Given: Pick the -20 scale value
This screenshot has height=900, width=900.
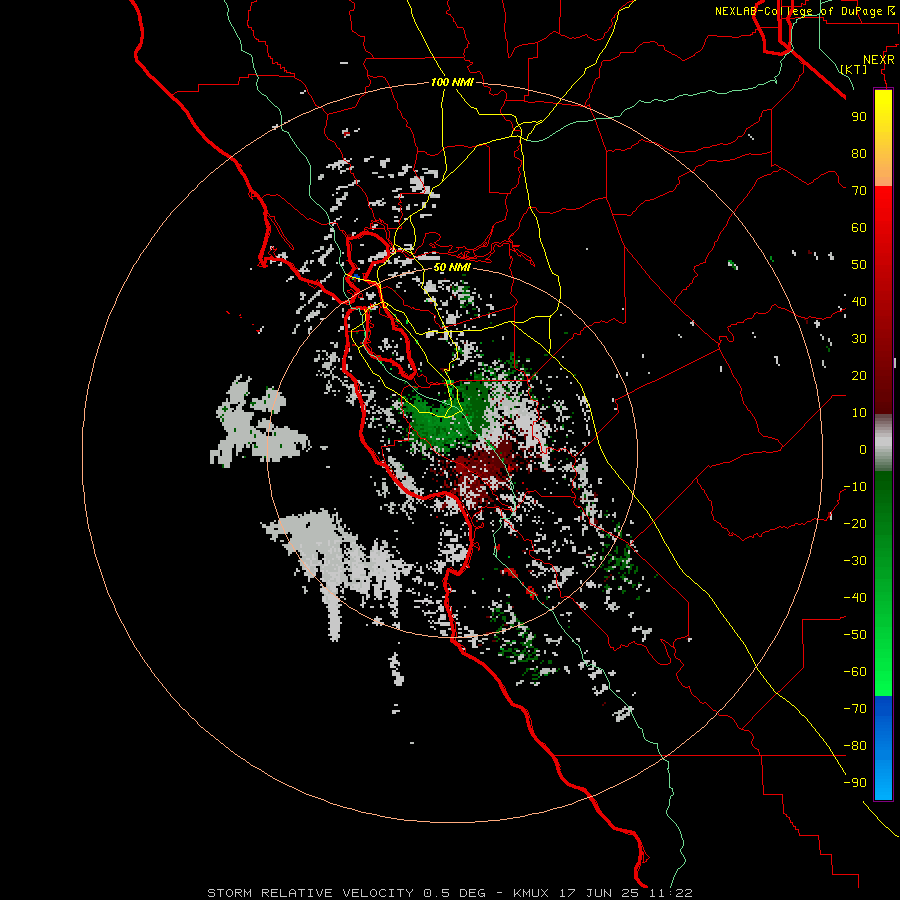Looking at the screenshot, I should tap(855, 523).
